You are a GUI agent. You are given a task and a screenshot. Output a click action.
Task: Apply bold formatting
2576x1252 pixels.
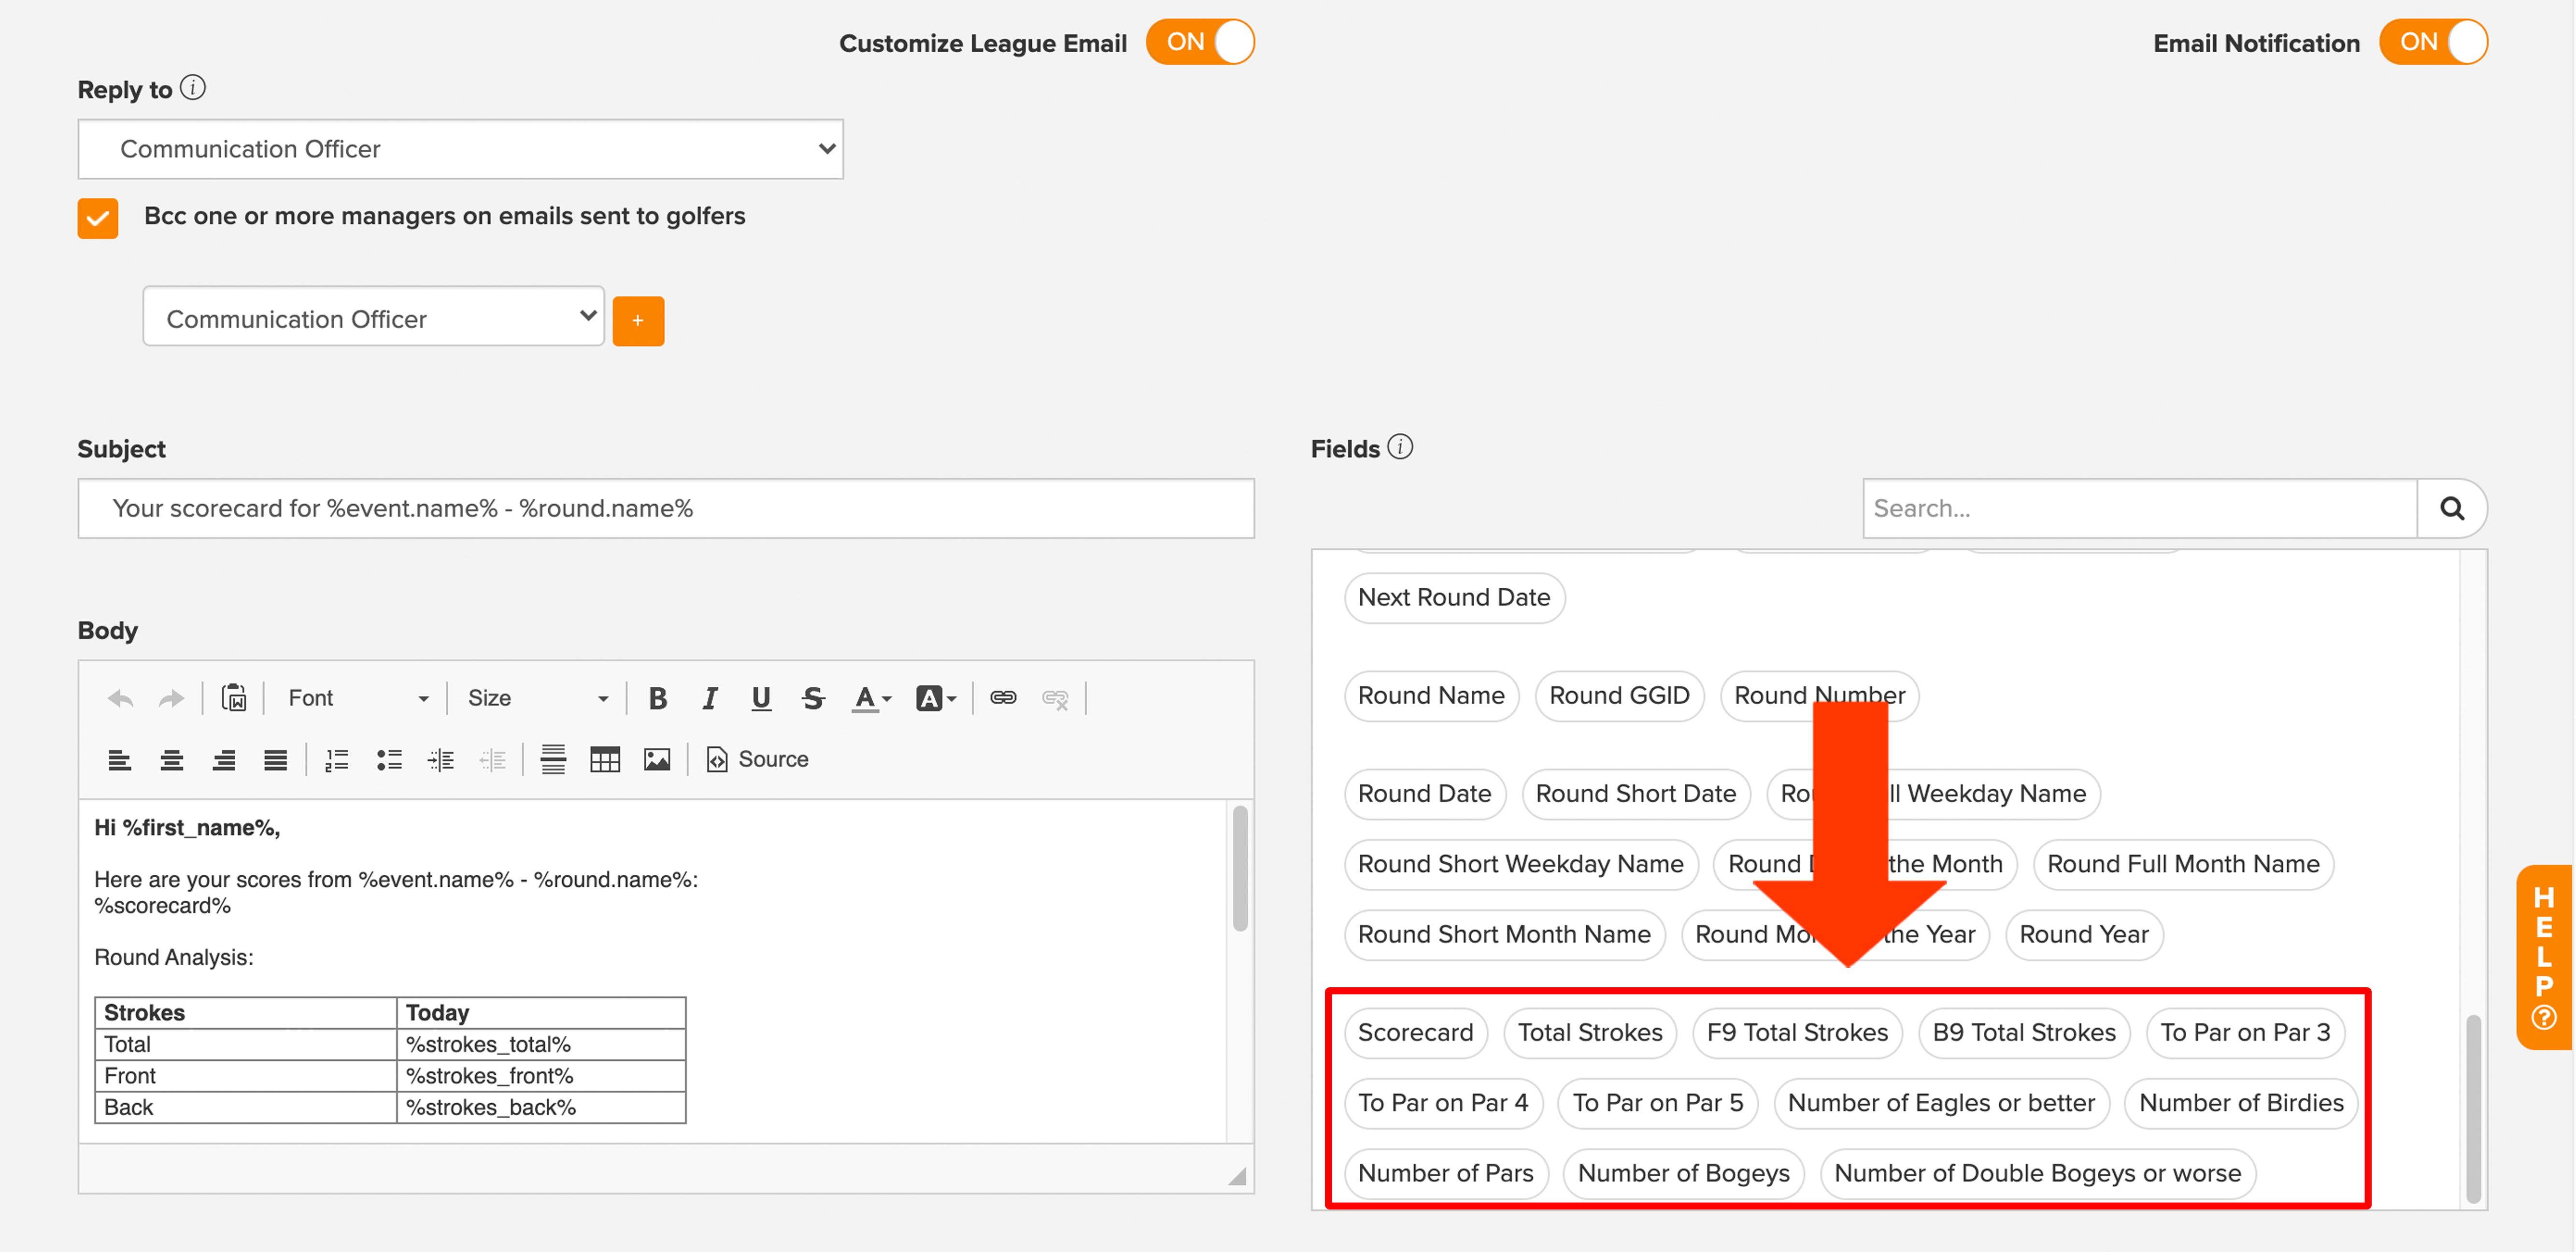(x=657, y=698)
